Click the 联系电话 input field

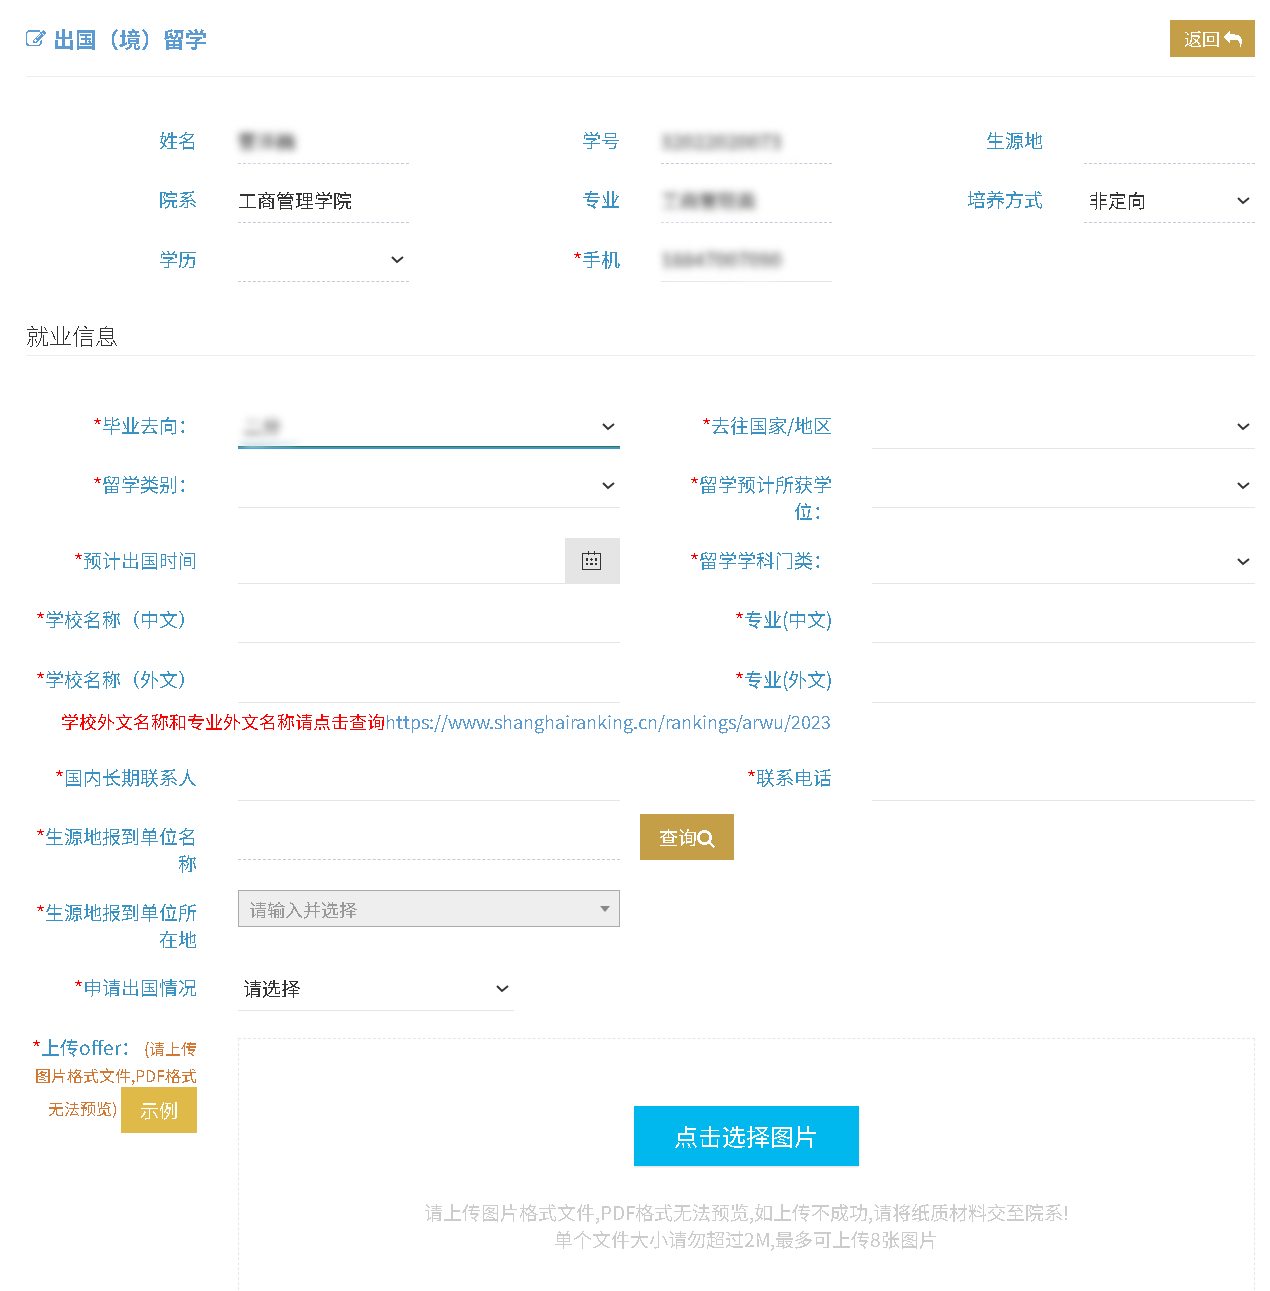pyautogui.click(x=1062, y=779)
